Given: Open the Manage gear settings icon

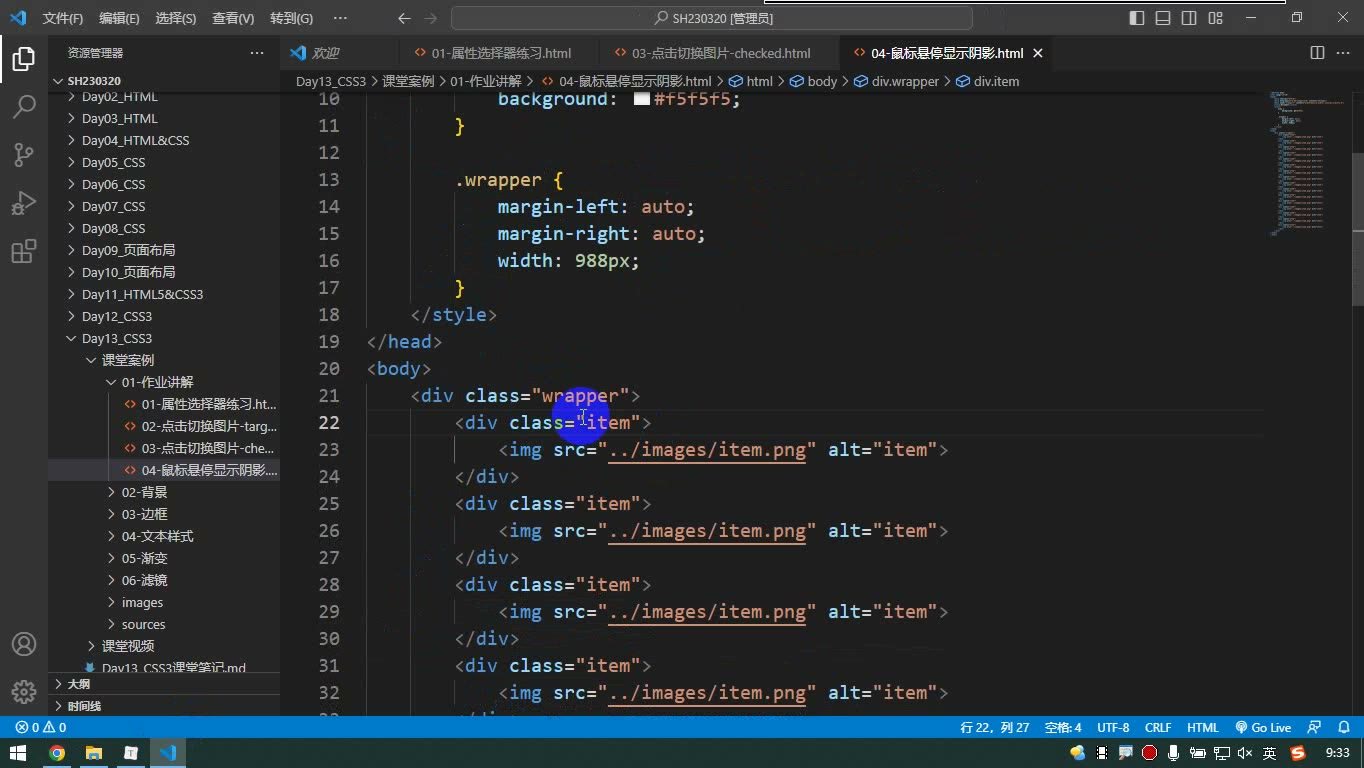Looking at the screenshot, I should tap(24, 692).
